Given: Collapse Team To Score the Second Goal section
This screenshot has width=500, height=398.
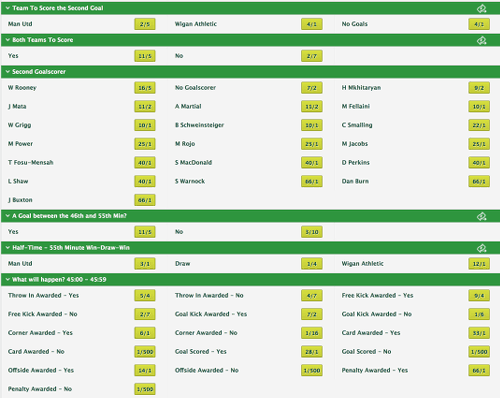Looking at the screenshot, I should point(8,8).
